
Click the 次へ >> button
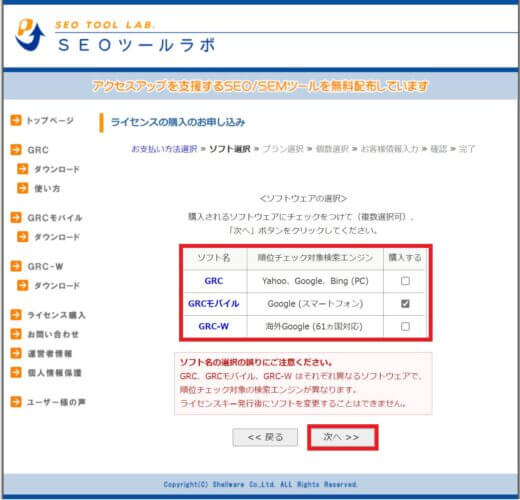pyautogui.click(x=342, y=437)
